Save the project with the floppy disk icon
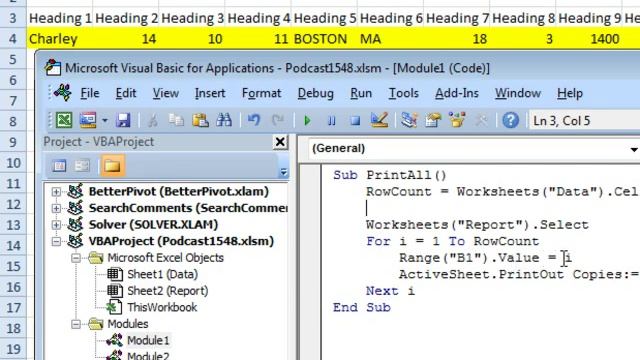Image resolution: width=640 pixels, height=360 pixels. click(123, 120)
